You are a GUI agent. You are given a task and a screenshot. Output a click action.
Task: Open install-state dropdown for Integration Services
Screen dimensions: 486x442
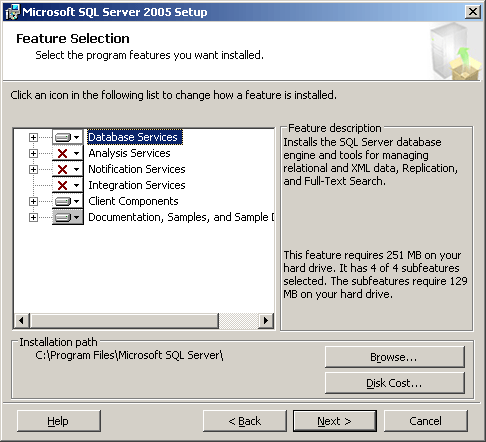pos(68,185)
